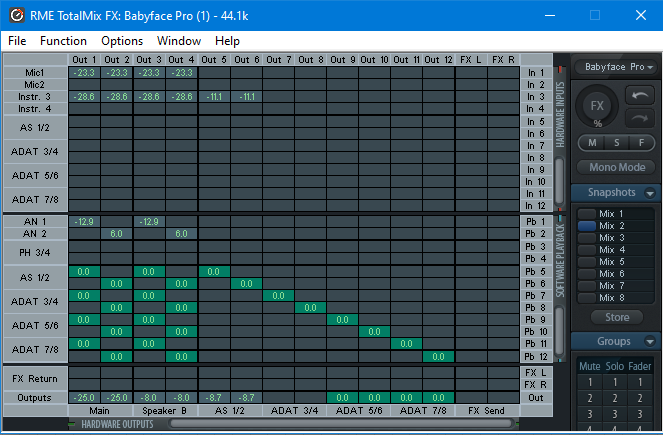Viewport: 663px width, 435px height.
Task: Click the redo arrow icon
Action: 640,119
